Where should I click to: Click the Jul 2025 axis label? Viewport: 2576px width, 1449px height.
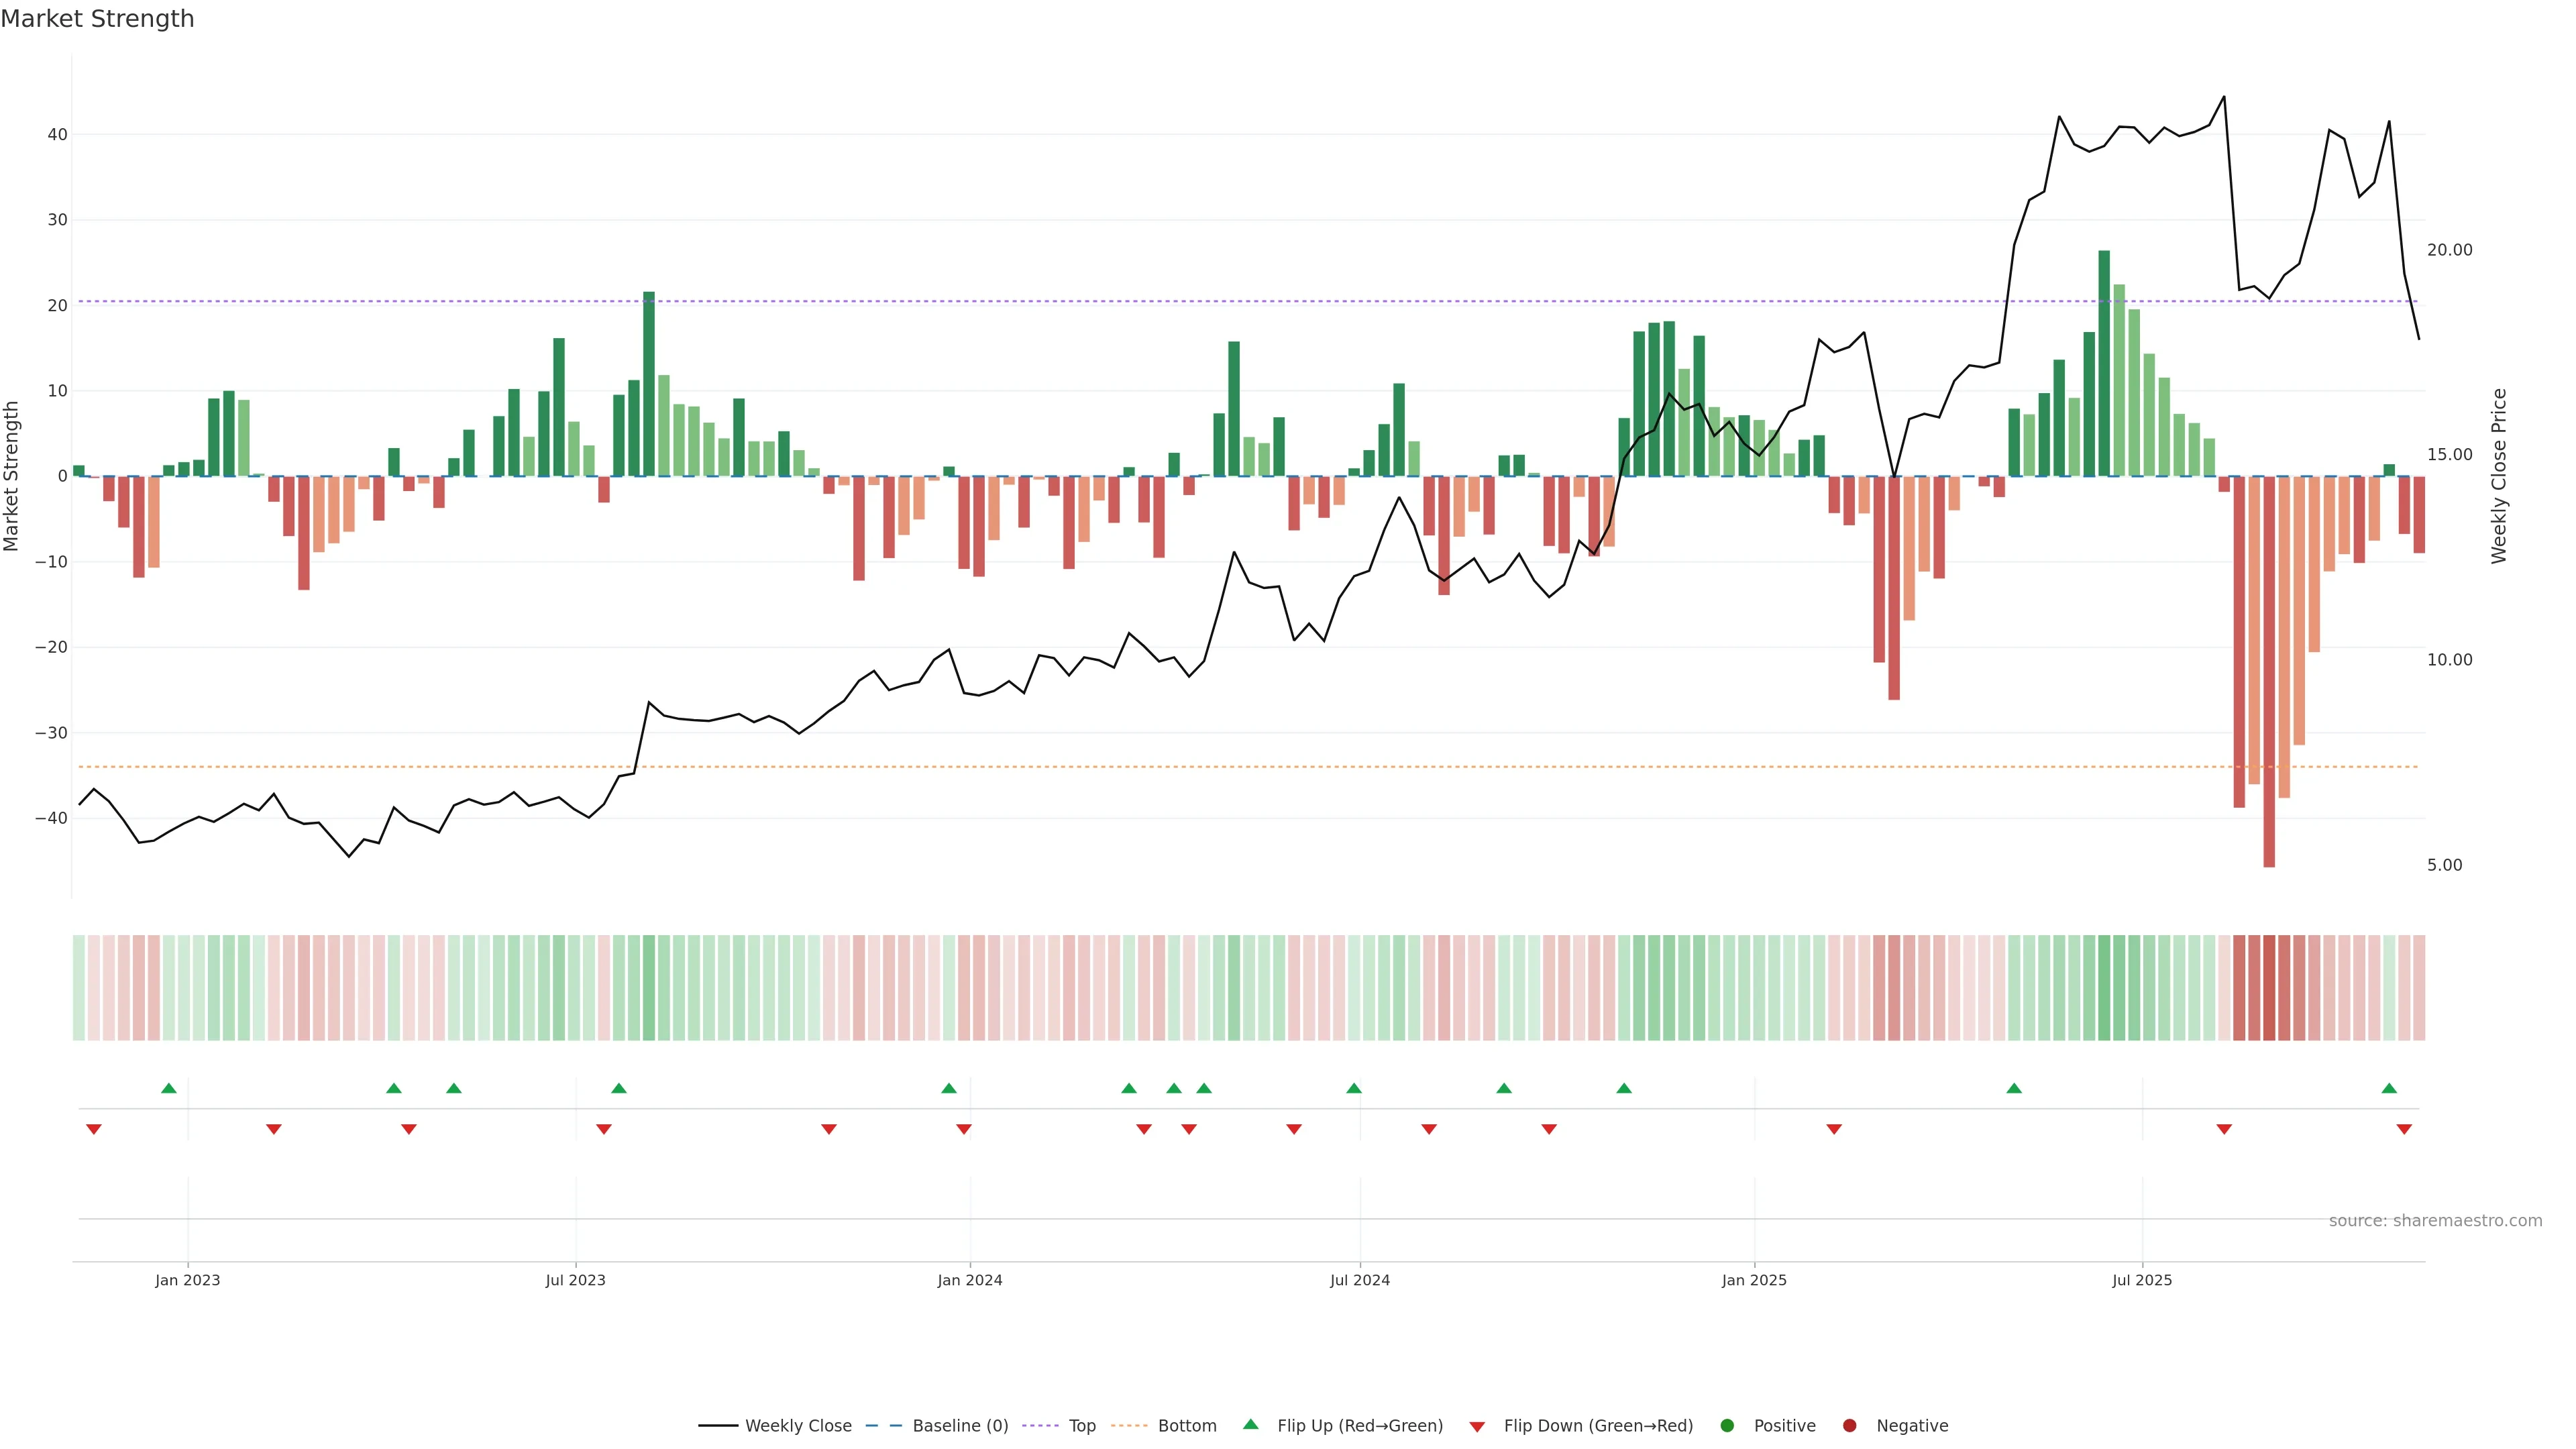click(x=2142, y=1280)
